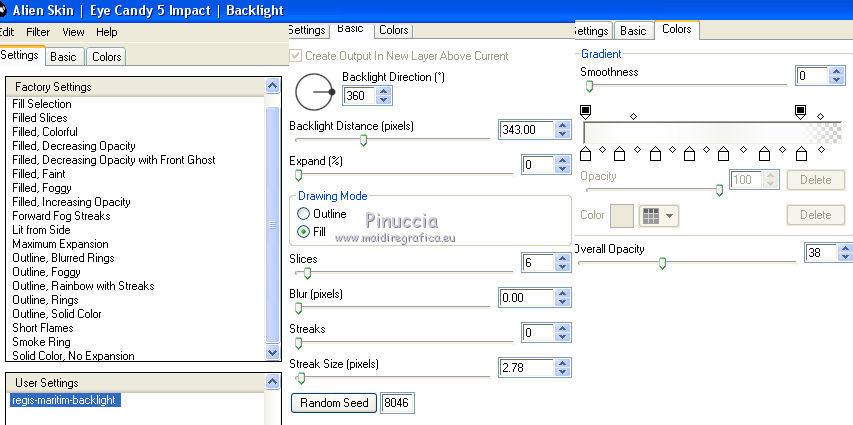Open the Colors tab in Basic panel

coord(394,30)
